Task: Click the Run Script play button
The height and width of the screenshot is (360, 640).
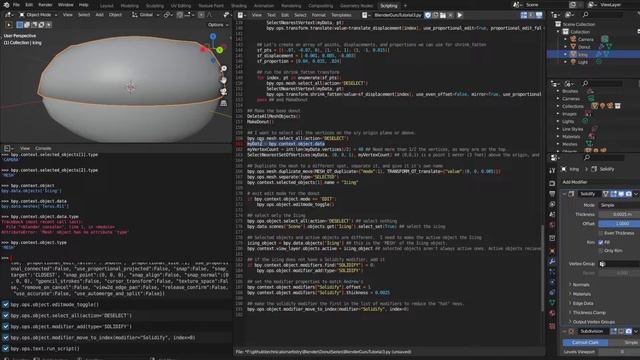Action: (x=460, y=15)
